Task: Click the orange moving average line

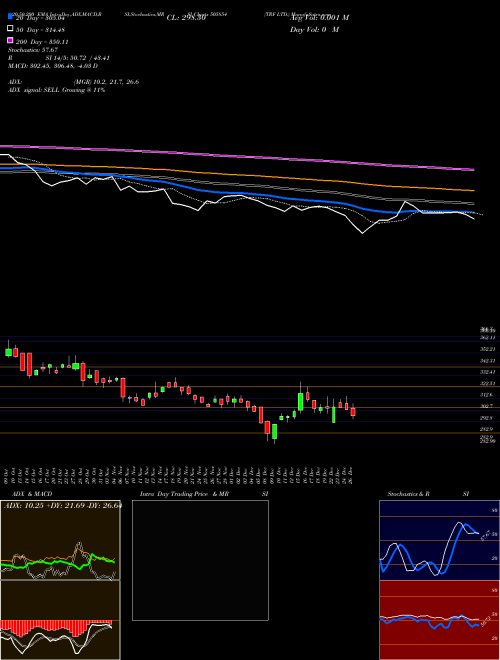Action: pos(236,174)
